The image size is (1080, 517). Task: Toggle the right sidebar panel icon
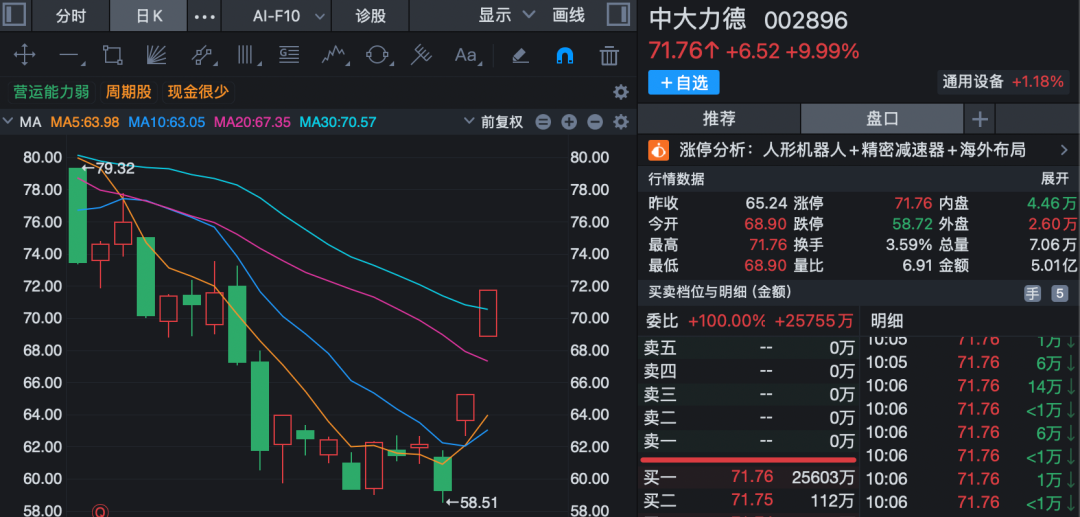[x=618, y=14]
